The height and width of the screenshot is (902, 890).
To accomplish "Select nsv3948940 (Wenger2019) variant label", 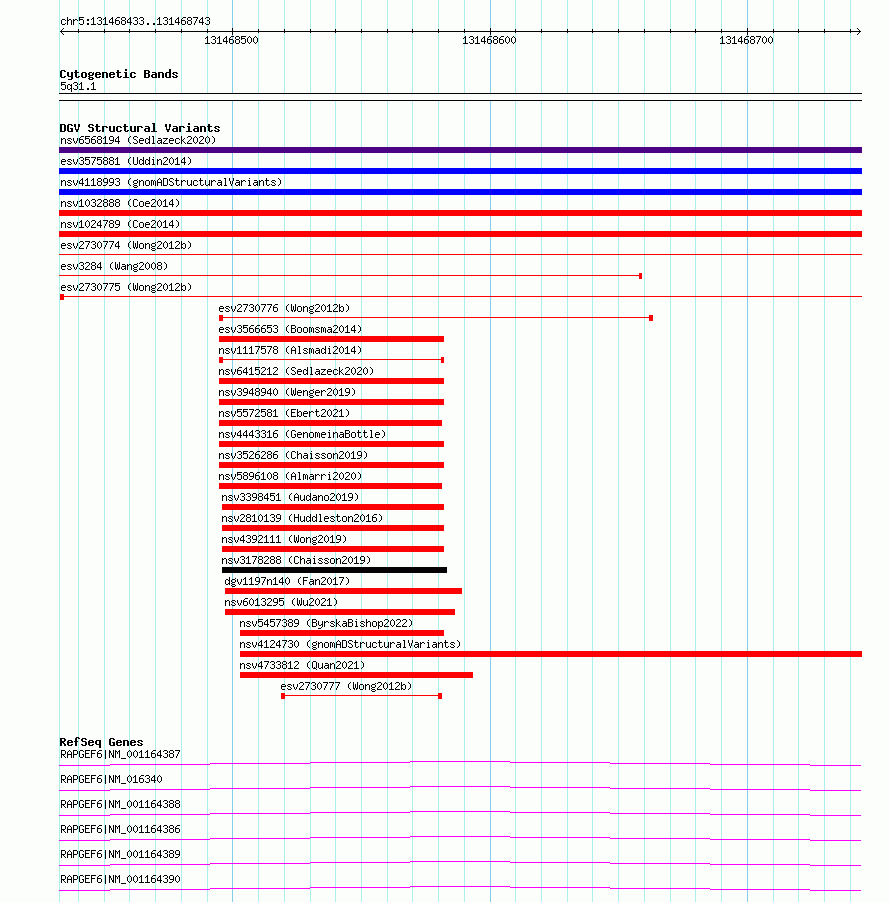I will pos(287,392).
